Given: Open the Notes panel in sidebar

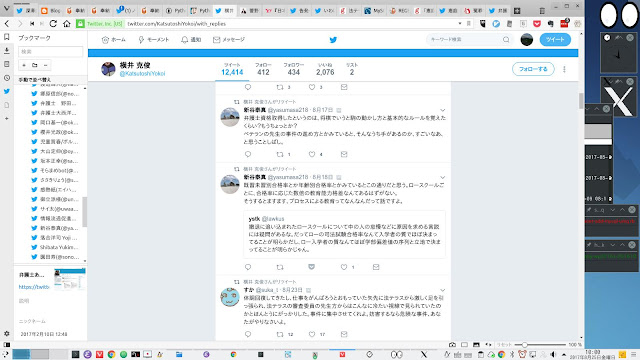Looking at the screenshot, I should tap(7, 64).
